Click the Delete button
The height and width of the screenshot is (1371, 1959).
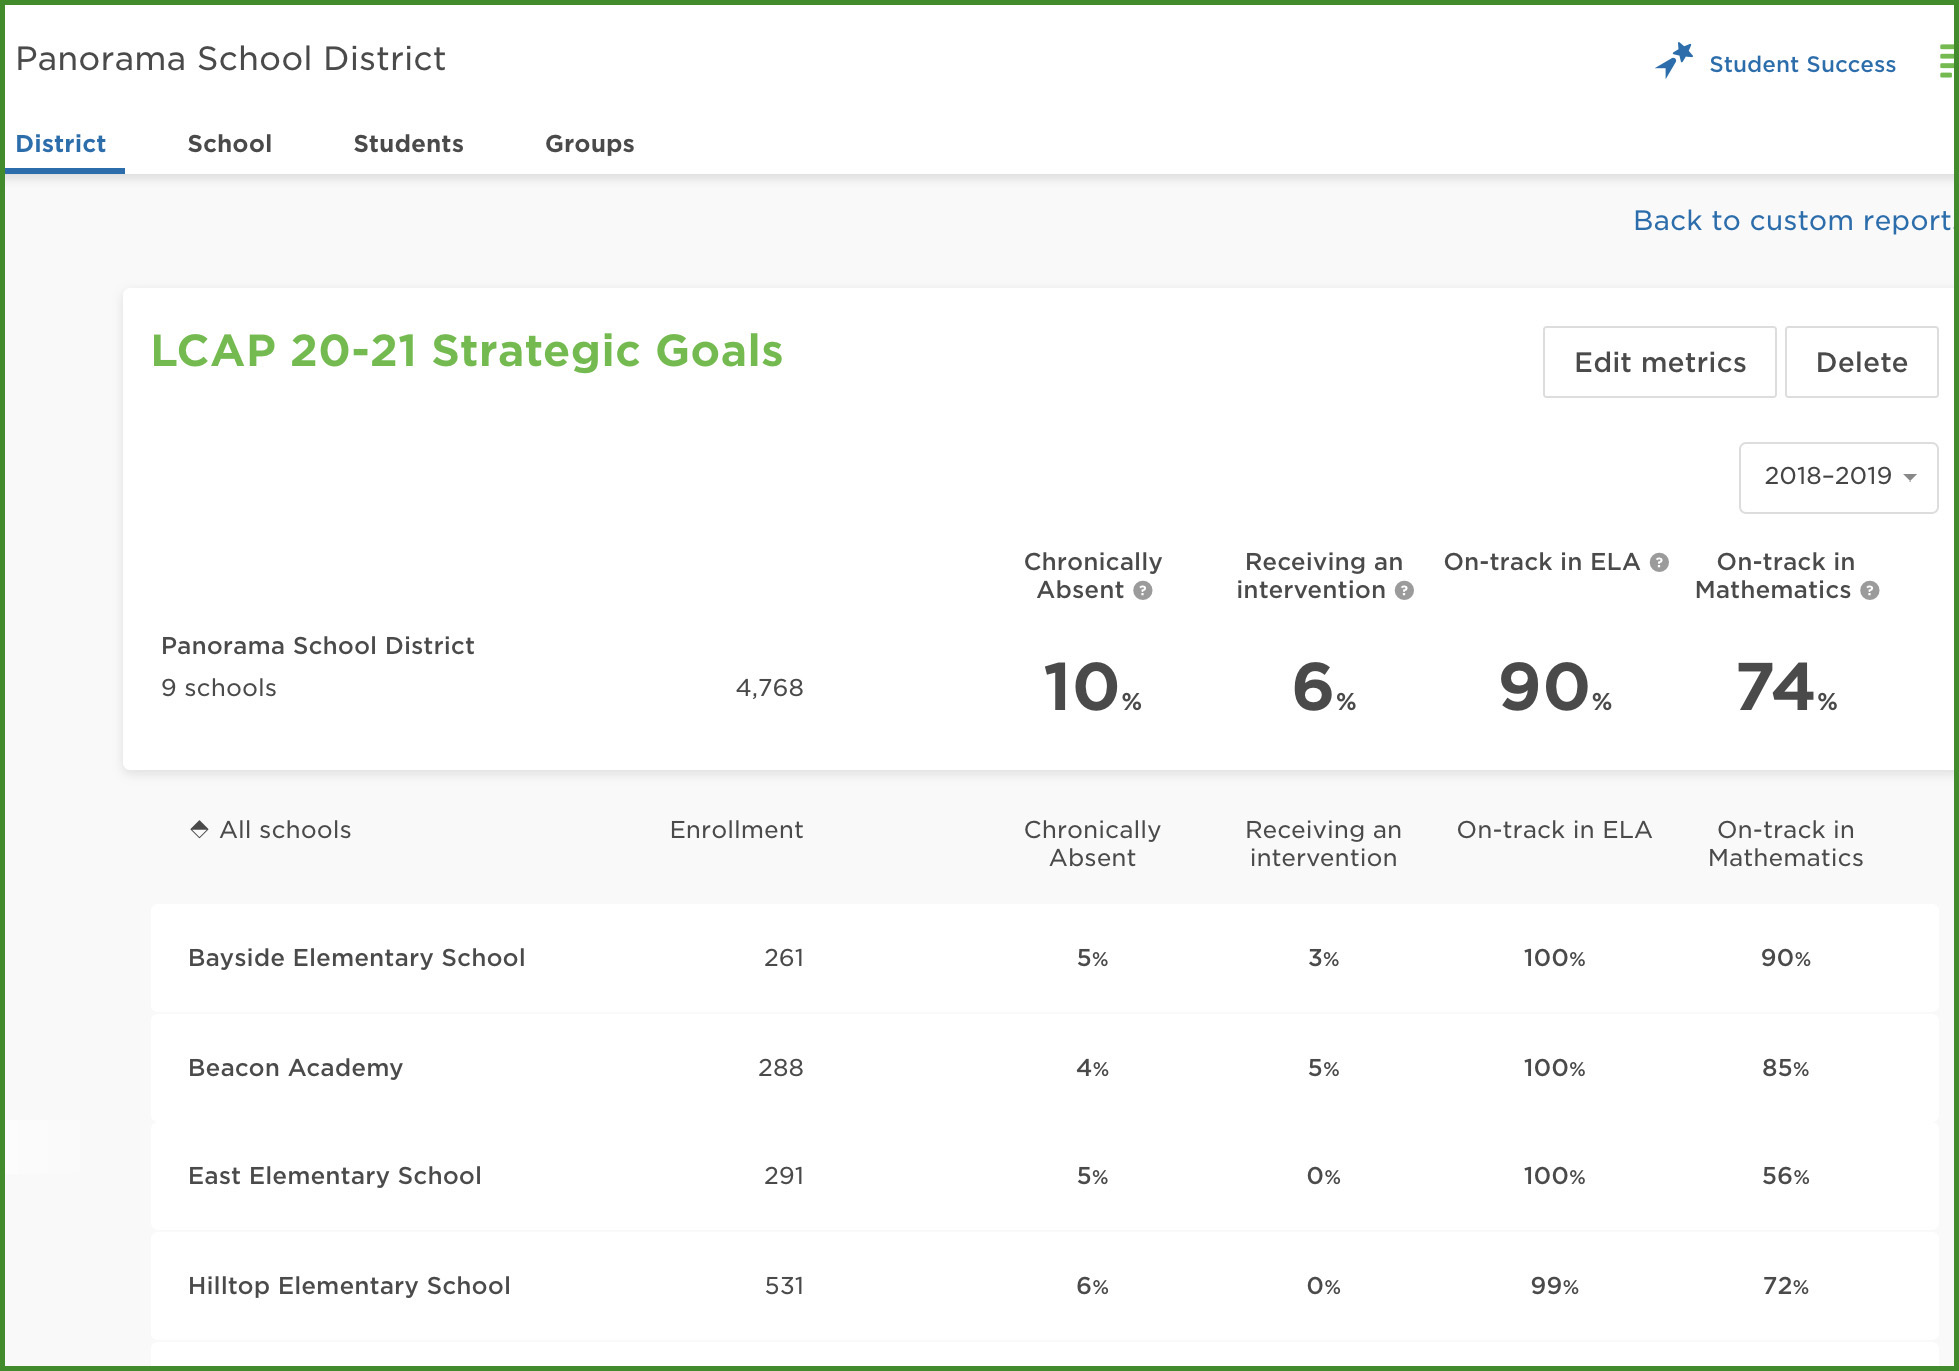[1861, 362]
